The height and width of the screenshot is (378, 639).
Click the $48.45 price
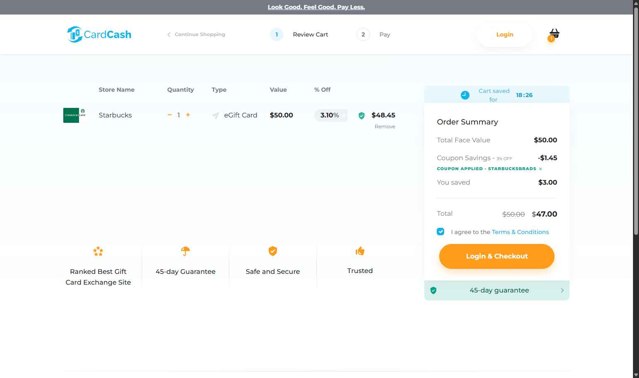click(x=383, y=115)
